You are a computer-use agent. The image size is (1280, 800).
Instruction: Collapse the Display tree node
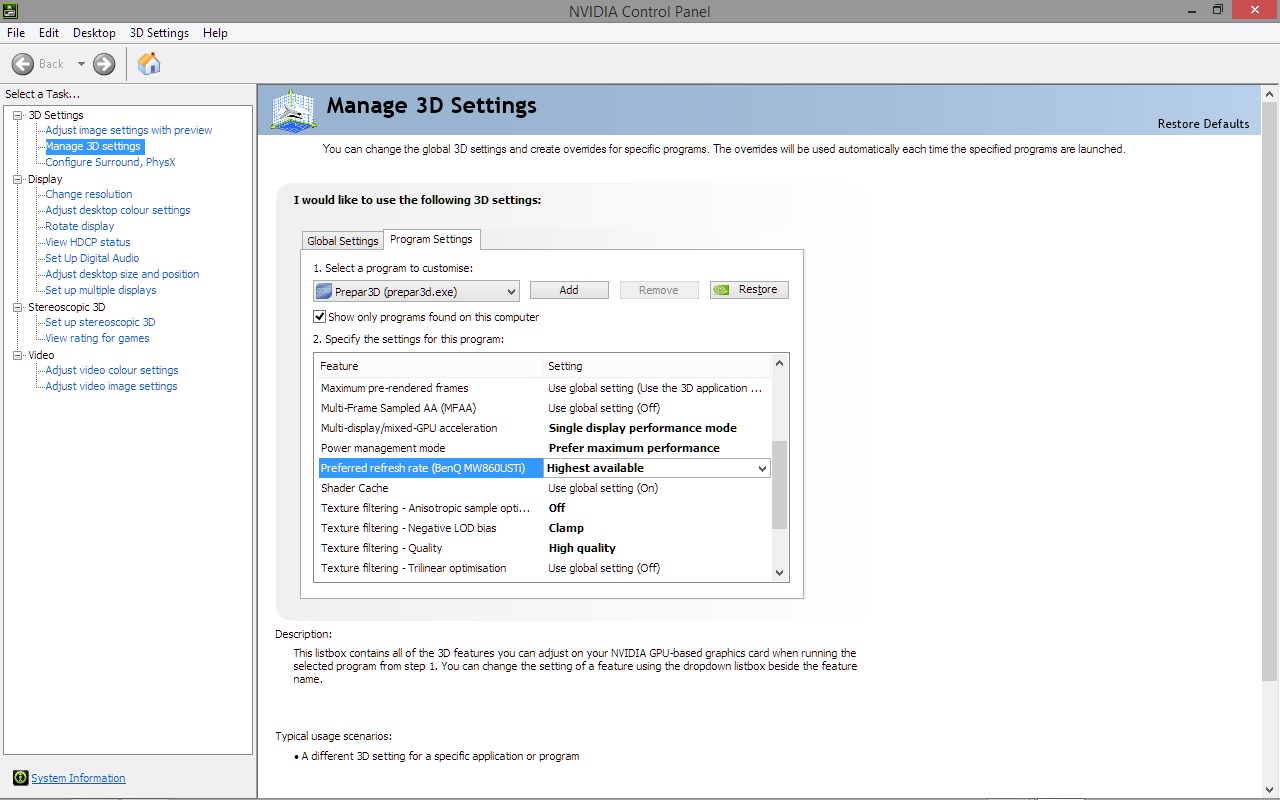[x=17, y=179]
